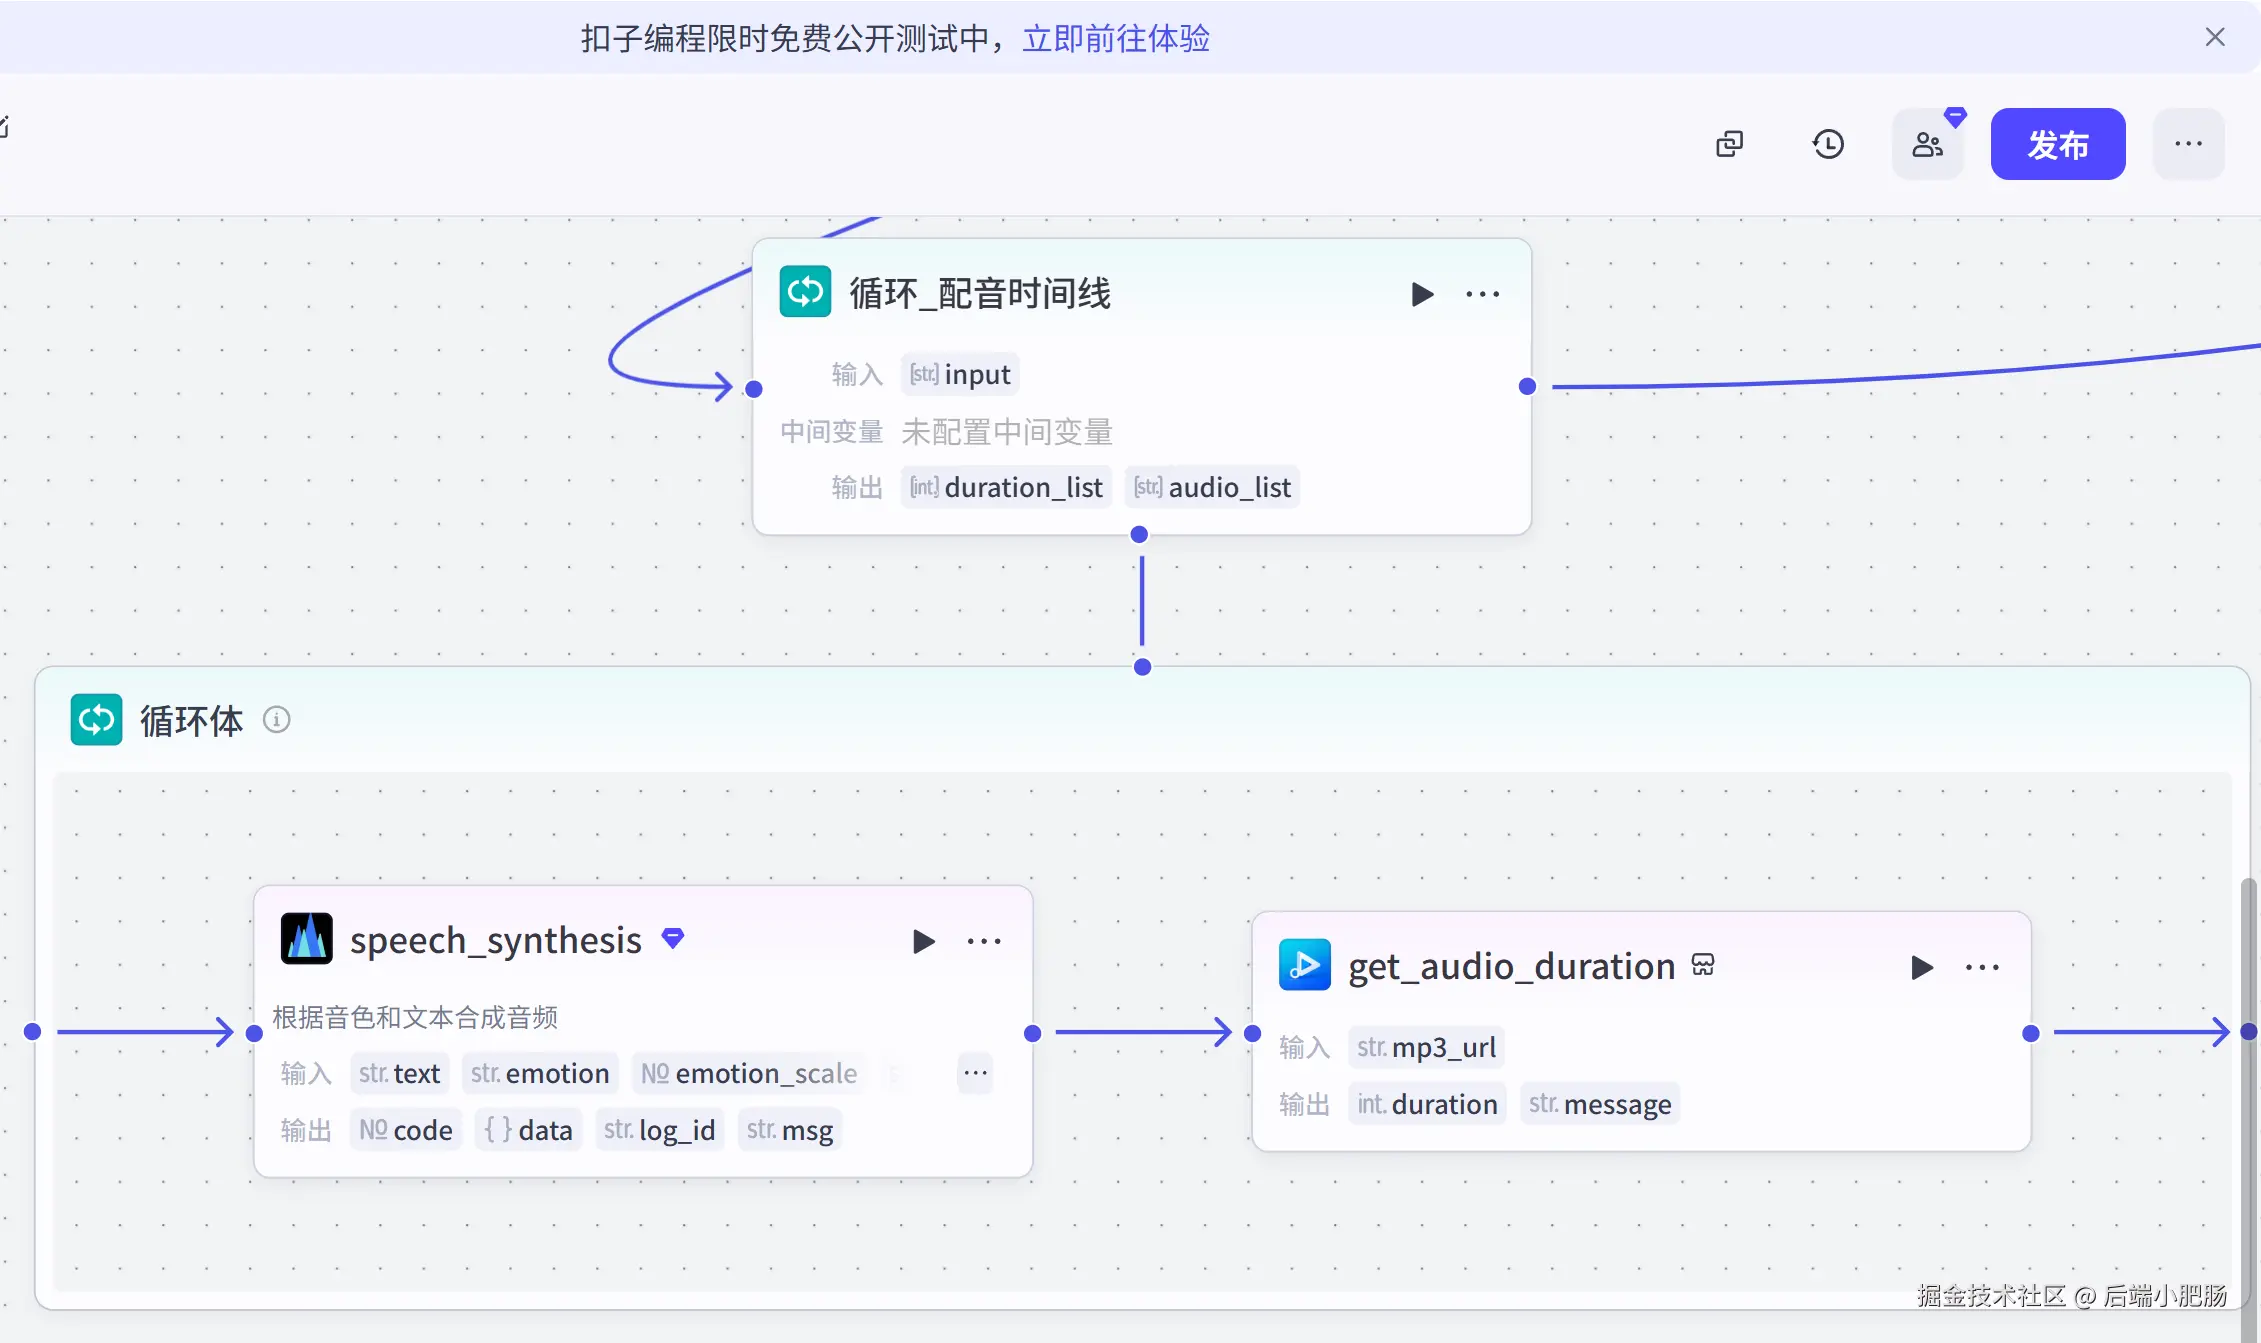Image resolution: width=2261 pixels, height=1343 pixels.
Task: Dismiss the top announcement banner
Action: coord(2214,38)
